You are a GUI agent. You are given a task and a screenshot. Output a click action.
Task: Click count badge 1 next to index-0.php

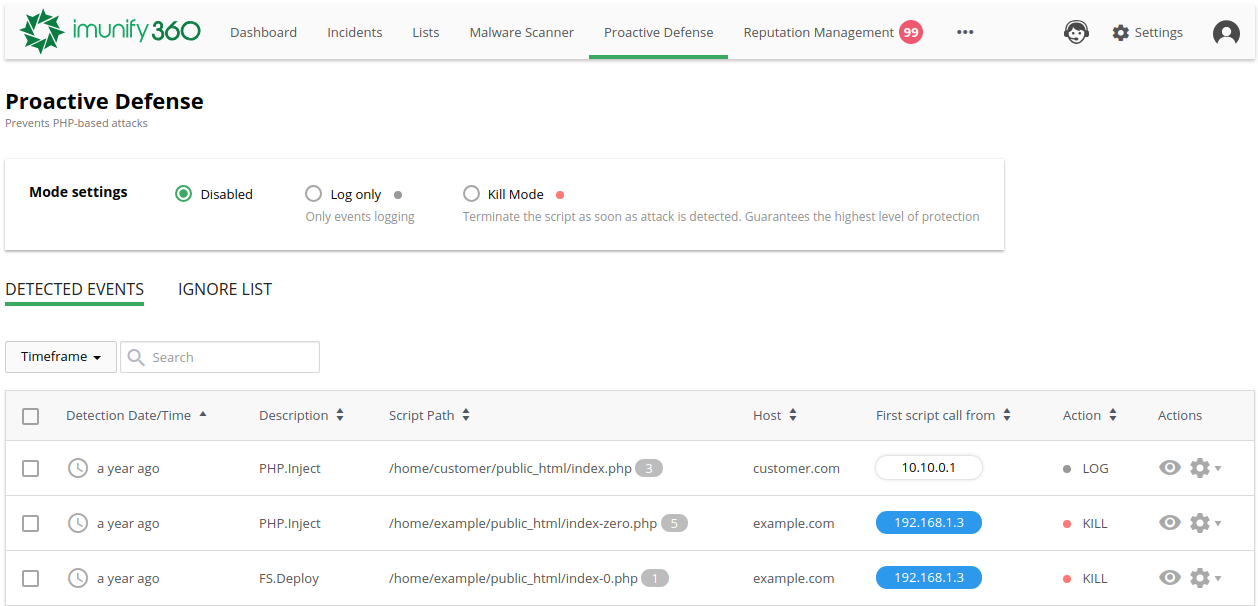[x=655, y=578]
